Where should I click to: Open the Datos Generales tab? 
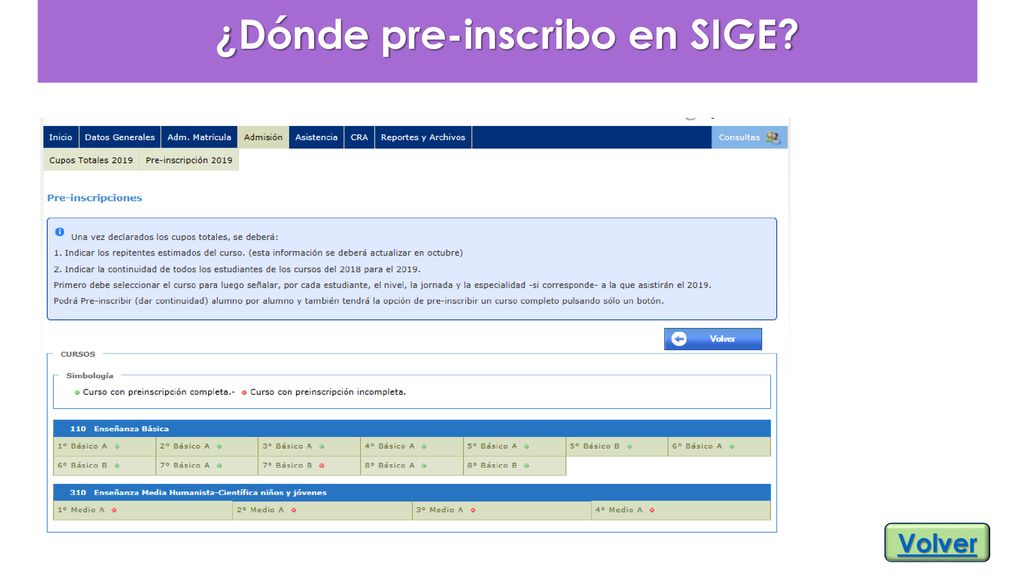[x=120, y=137]
